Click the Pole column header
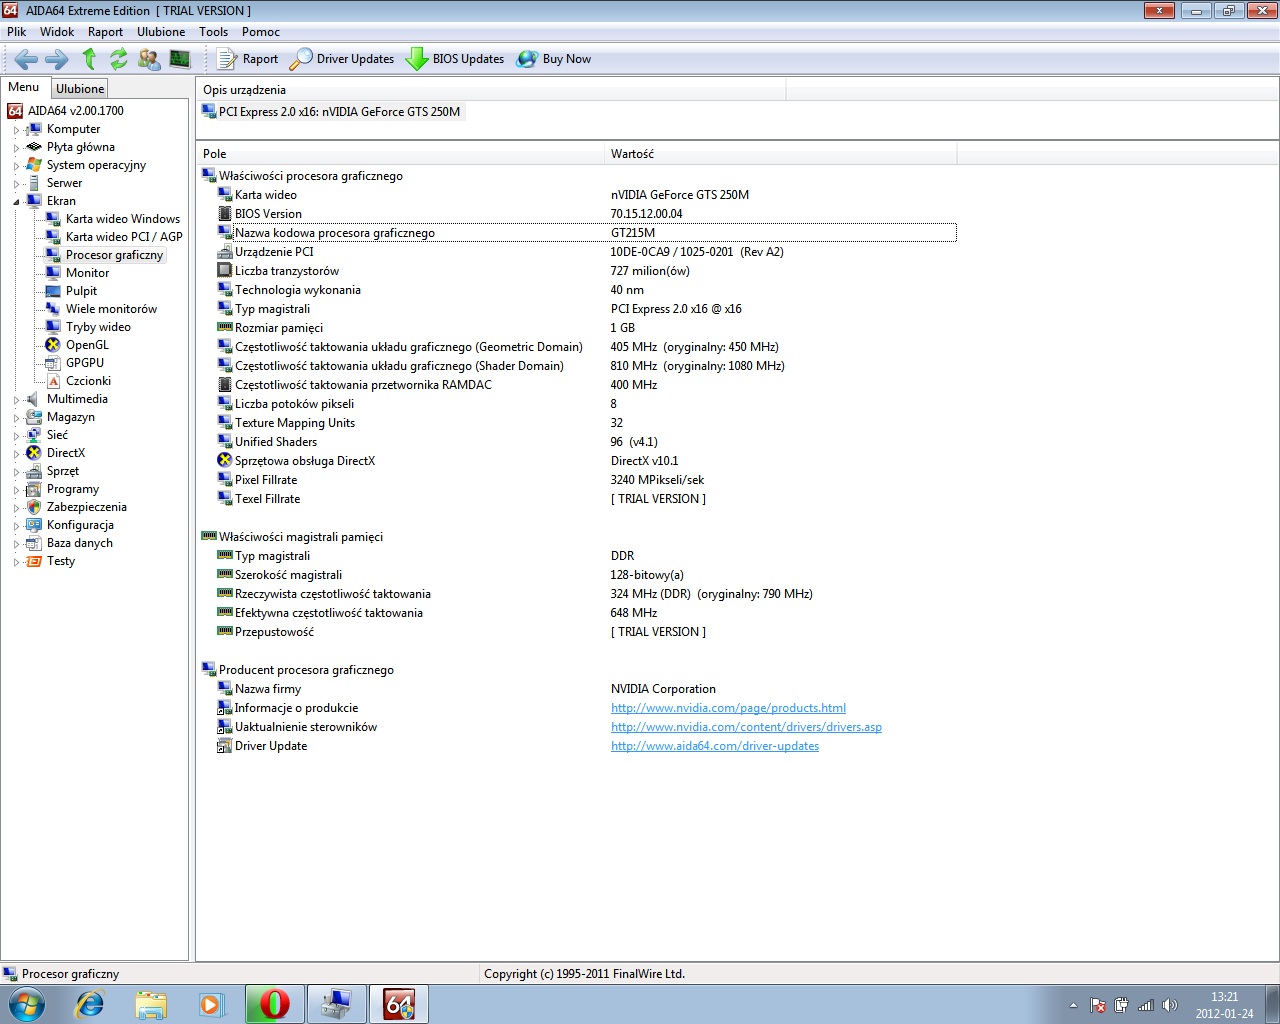1280x1024 pixels. [400, 154]
